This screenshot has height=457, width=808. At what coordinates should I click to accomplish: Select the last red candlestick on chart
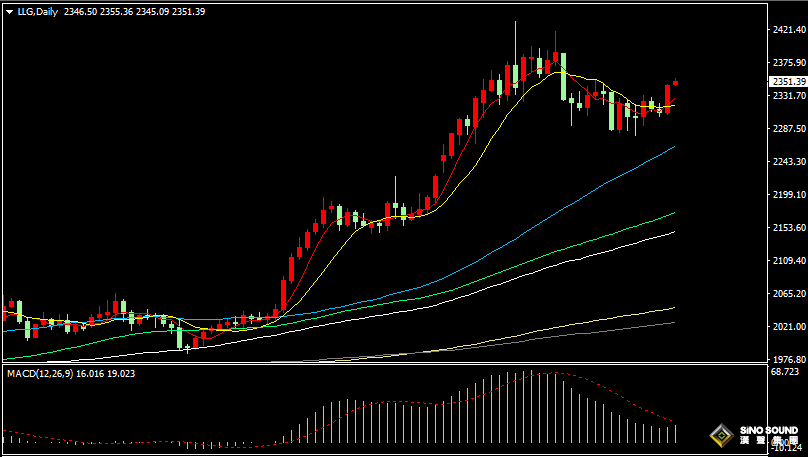[676, 82]
